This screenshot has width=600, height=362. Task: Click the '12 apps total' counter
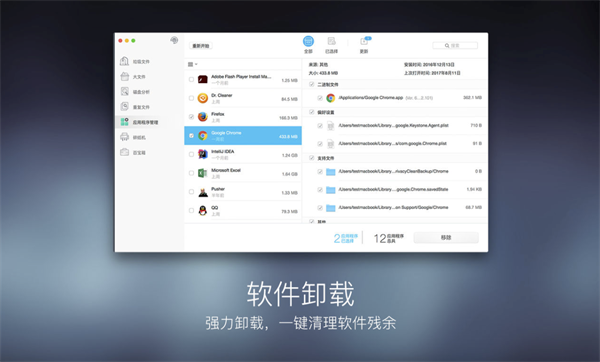(388, 238)
